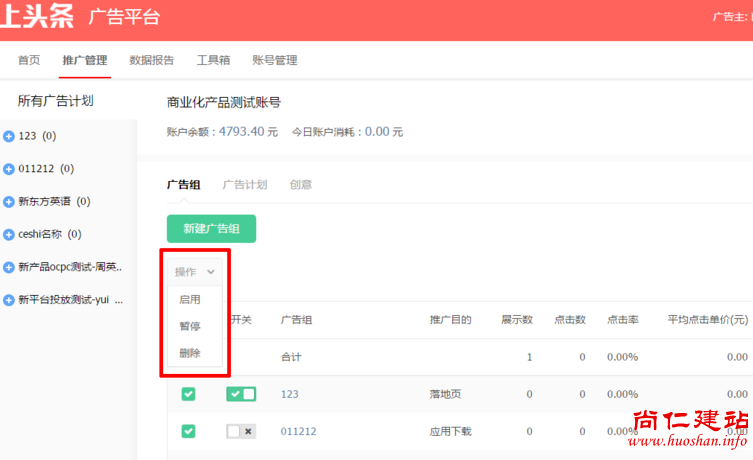Select 删除 in the operations menu

pyautogui.click(x=190, y=353)
